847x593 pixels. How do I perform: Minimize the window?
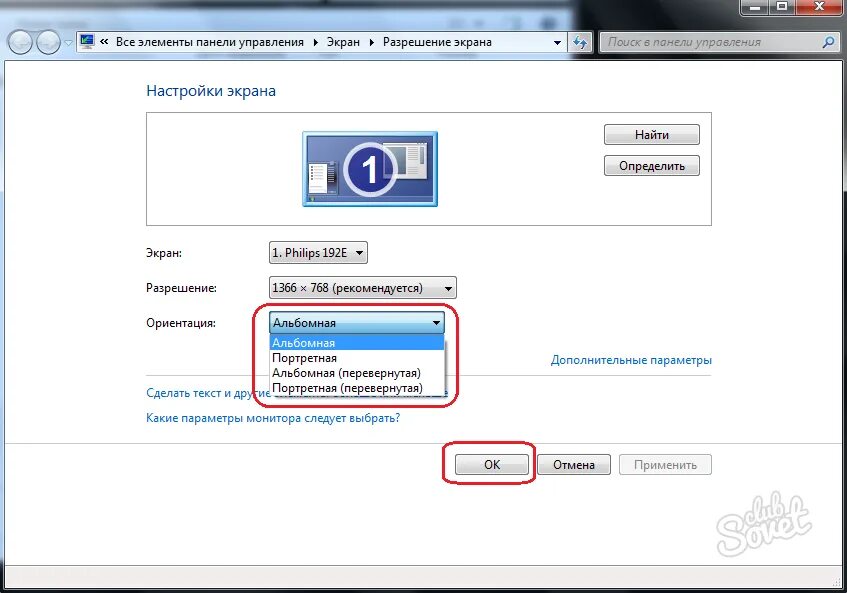756,8
